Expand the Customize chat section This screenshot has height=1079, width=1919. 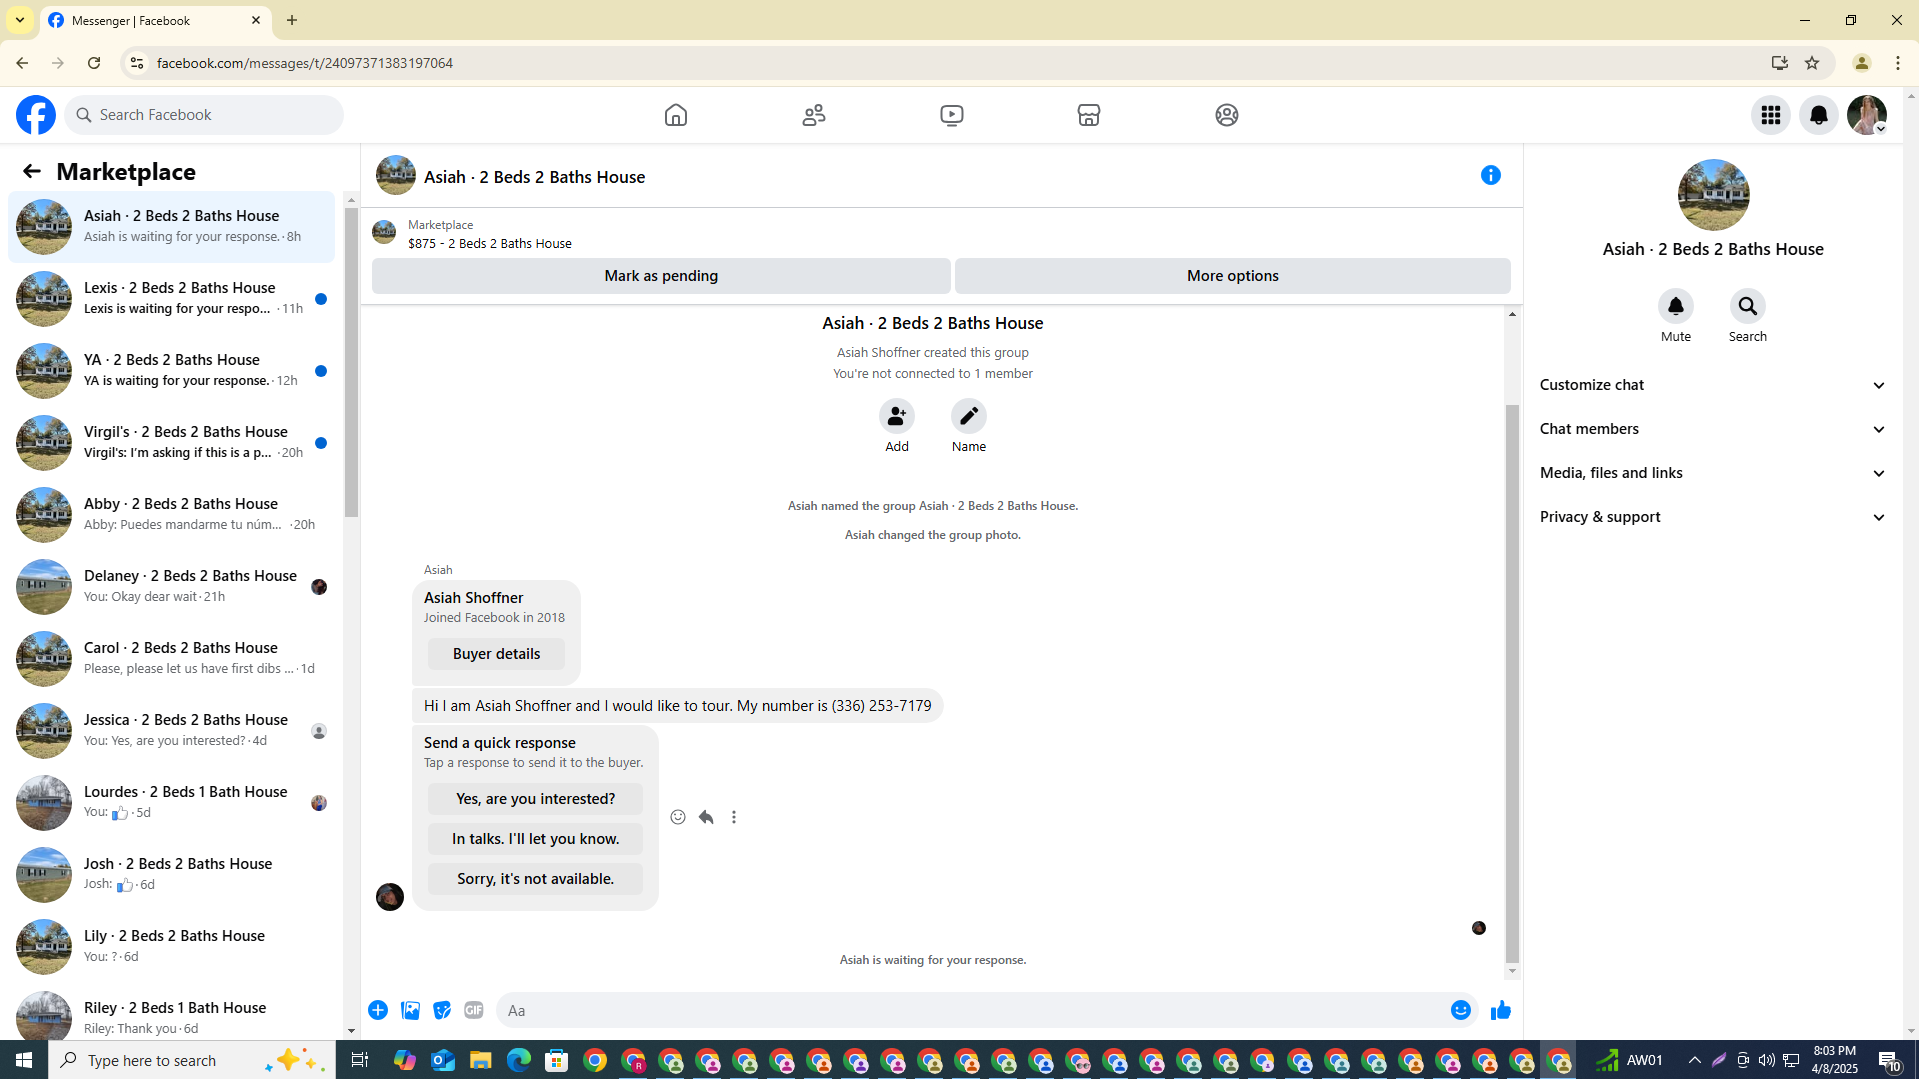1713,385
